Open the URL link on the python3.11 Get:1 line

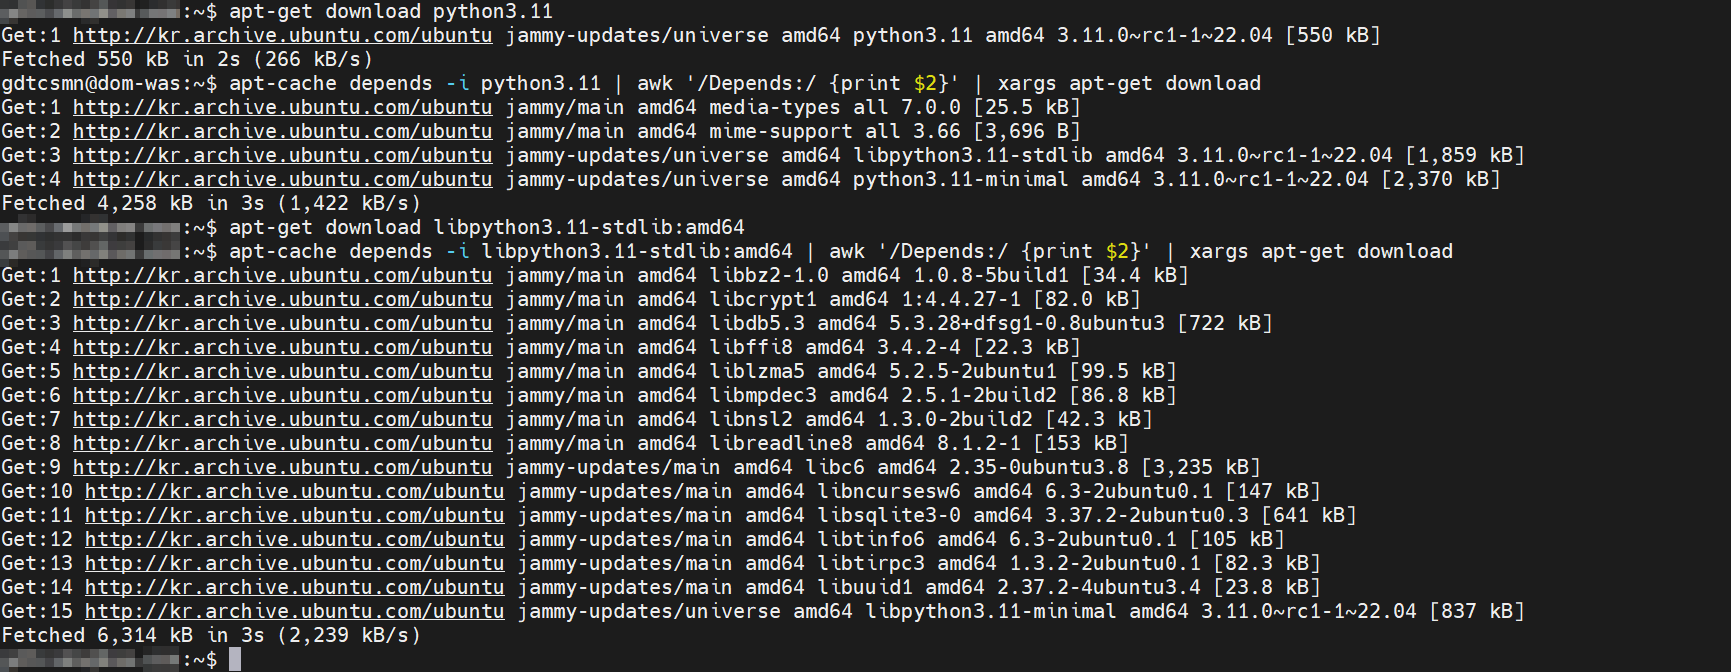283,35
